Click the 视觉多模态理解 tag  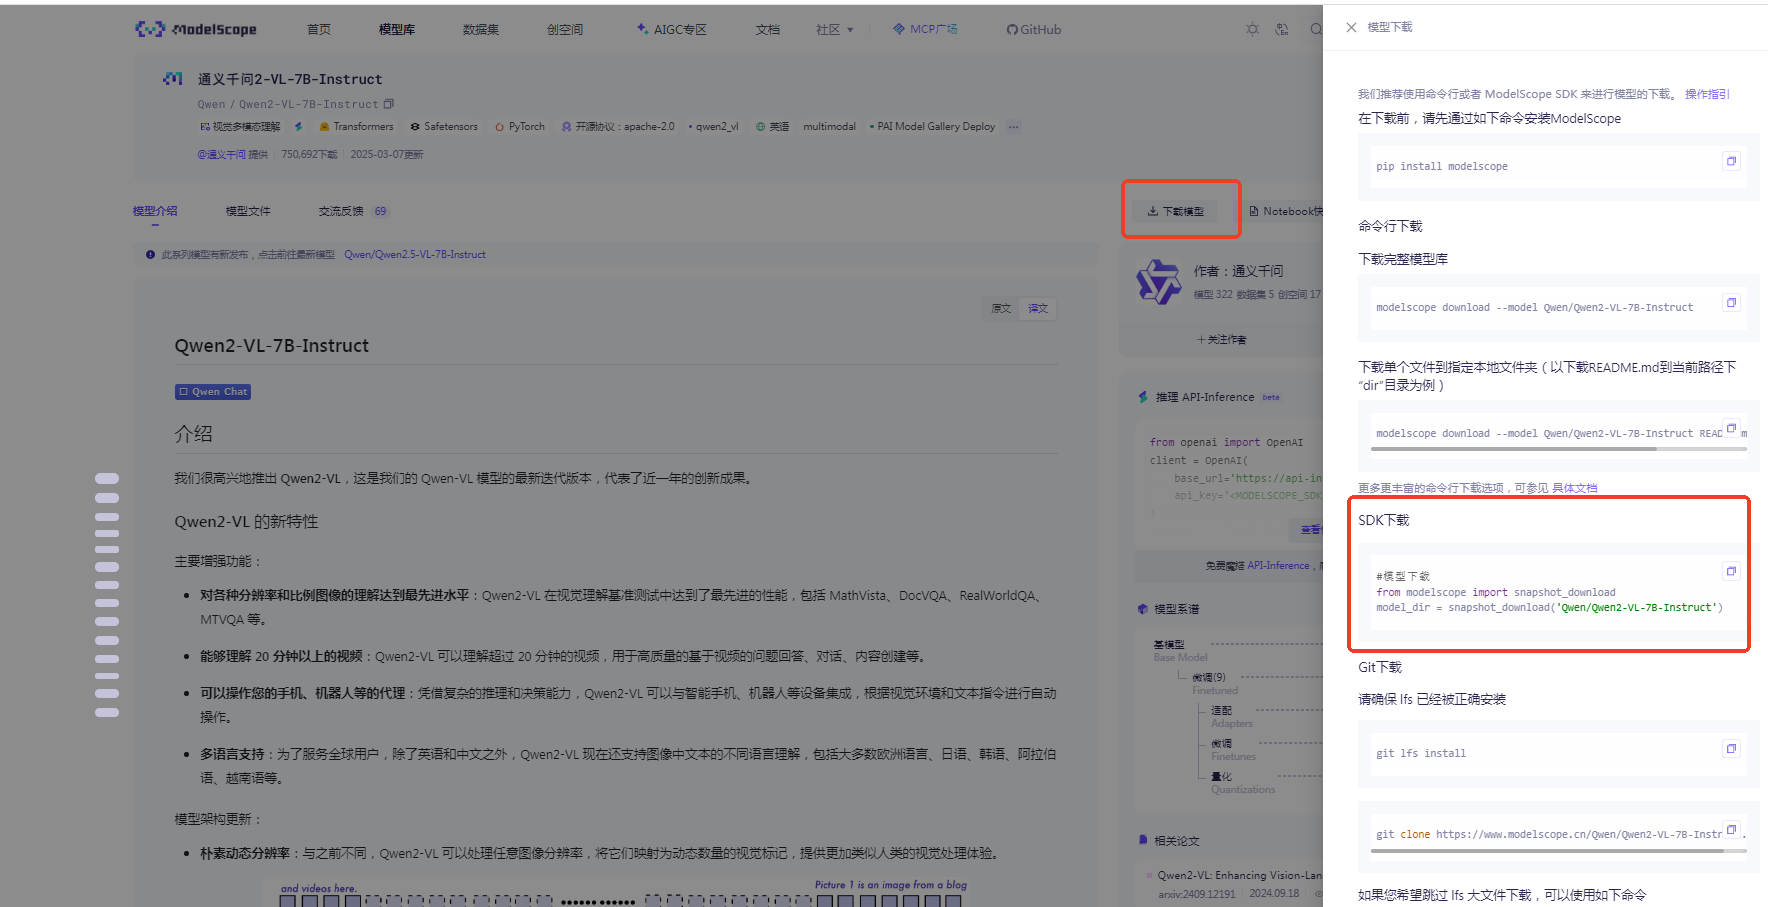(x=240, y=127)
